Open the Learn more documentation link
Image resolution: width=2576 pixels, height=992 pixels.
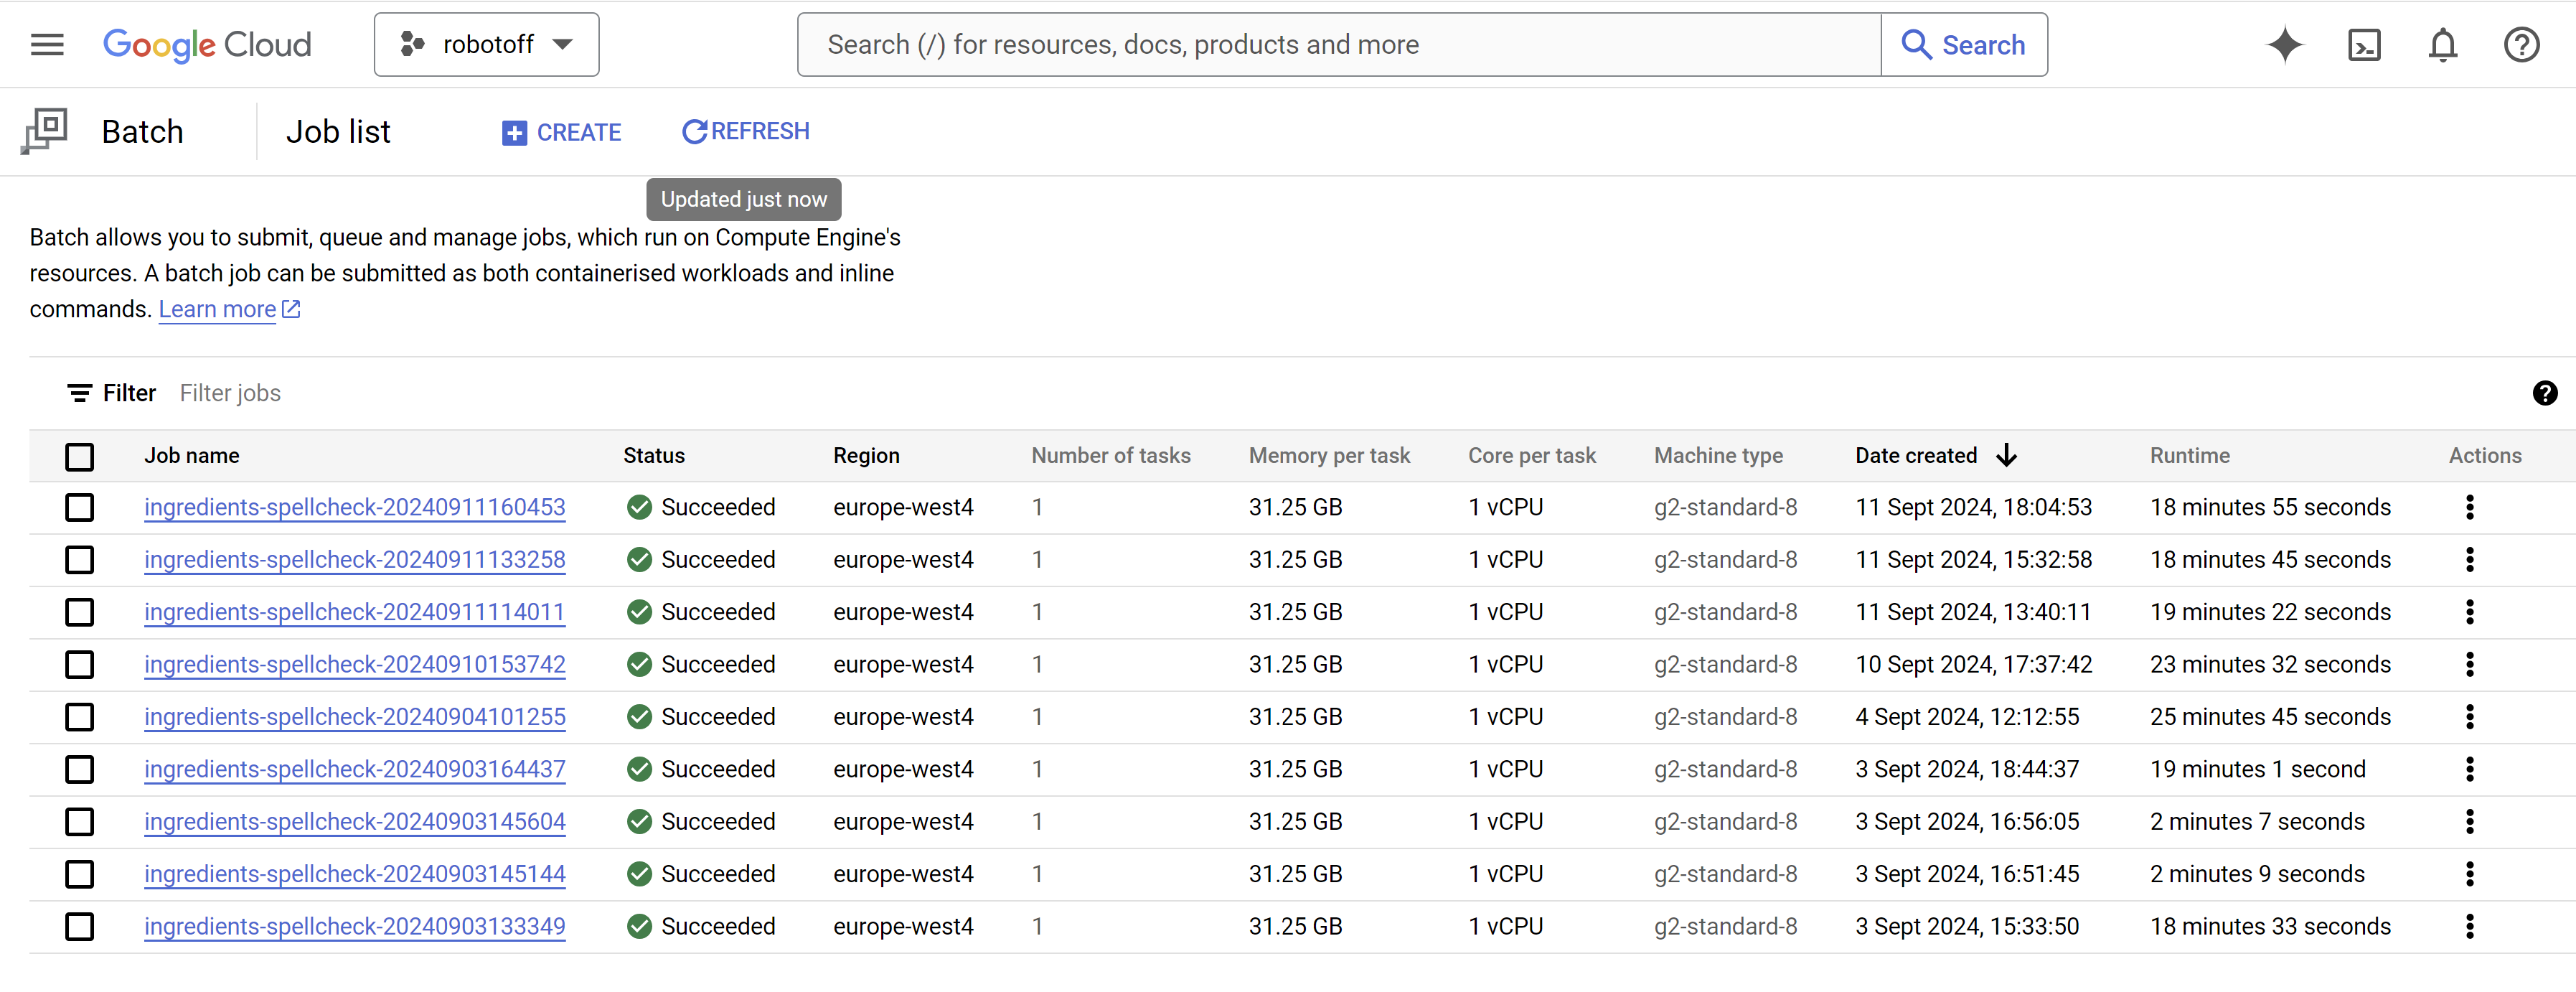click(218, 310)
